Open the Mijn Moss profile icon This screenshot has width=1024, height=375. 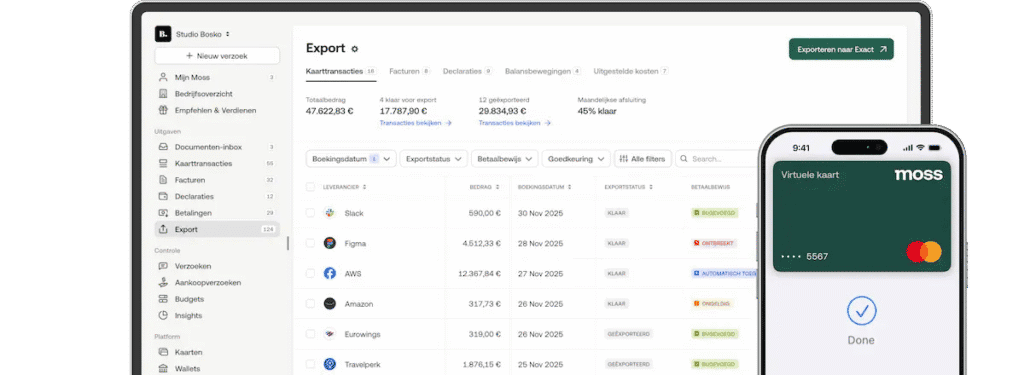tap(163, 77)
